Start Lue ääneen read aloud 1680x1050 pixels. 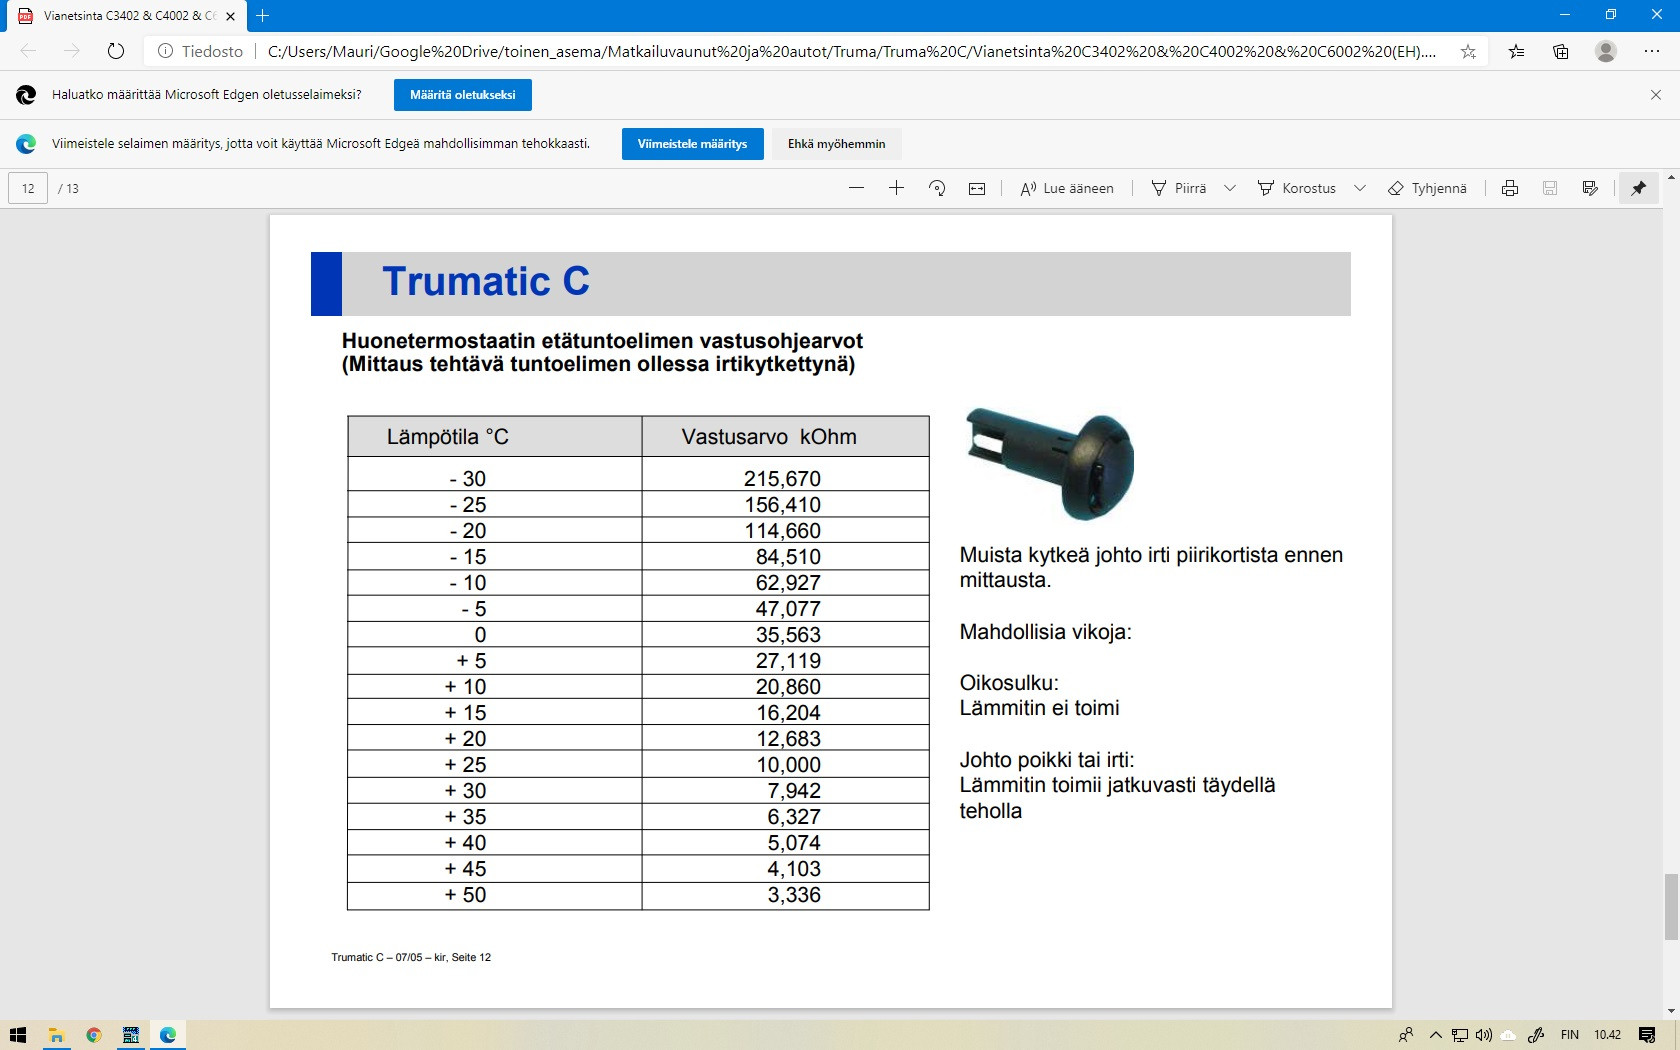pyautogui.click(x=1066, y=188)
